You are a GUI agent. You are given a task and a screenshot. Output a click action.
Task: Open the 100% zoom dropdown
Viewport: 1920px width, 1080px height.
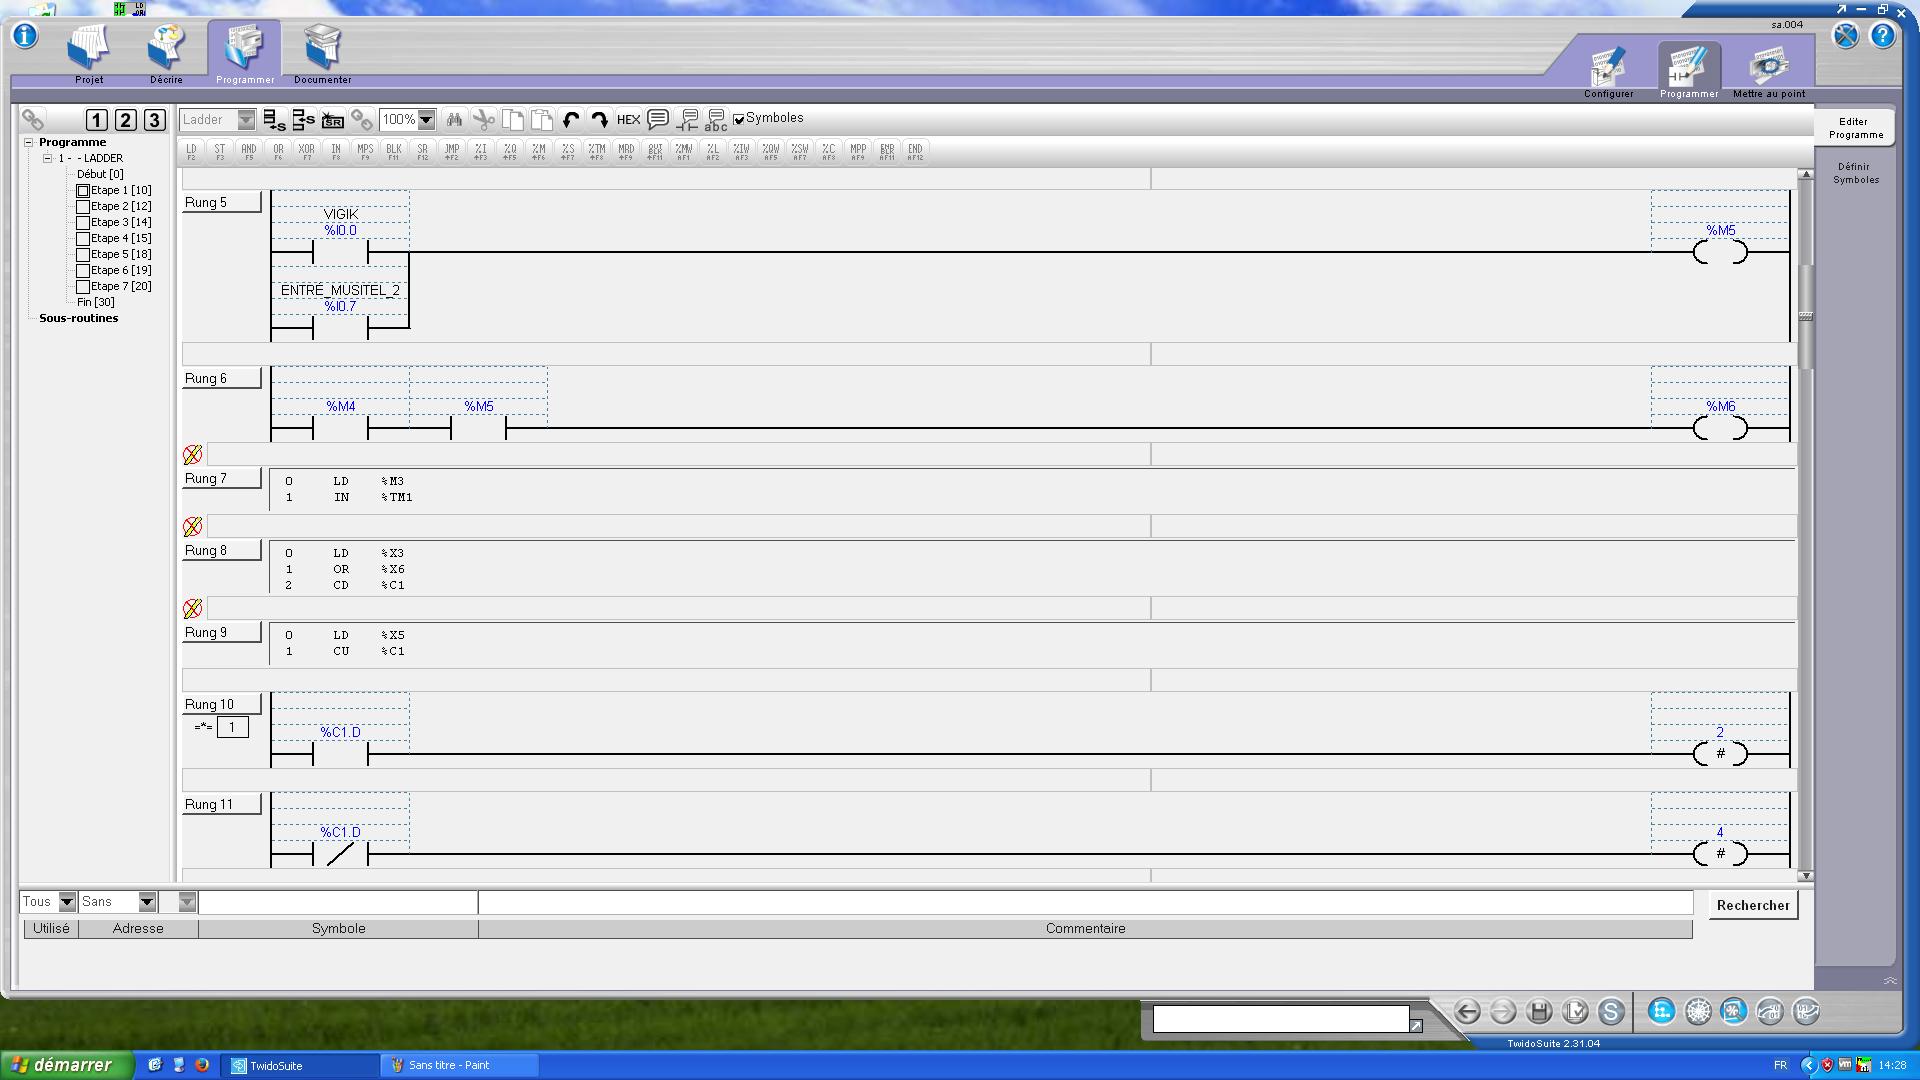click(426, 120)
